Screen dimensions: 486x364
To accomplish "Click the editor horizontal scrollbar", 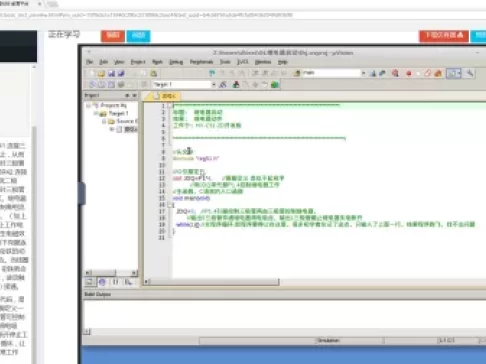I will pyautogui.click(x=212, y=282).
